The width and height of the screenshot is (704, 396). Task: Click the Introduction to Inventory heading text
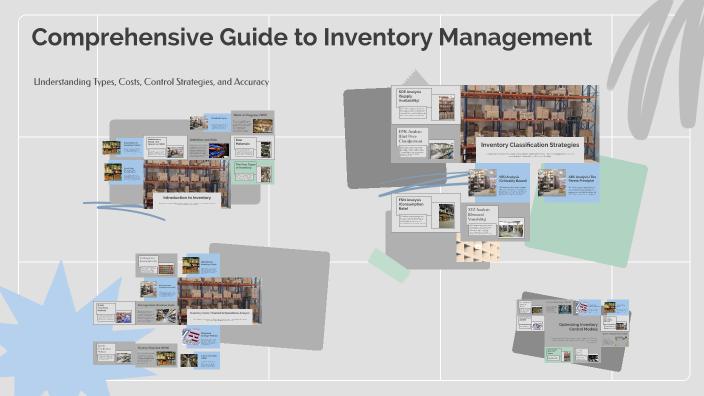[x=187, y=198]
